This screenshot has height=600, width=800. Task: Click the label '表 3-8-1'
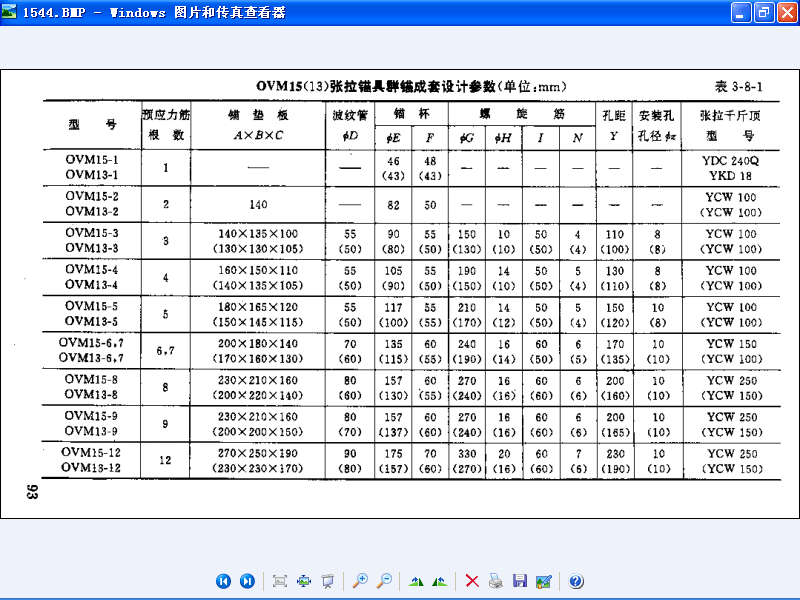[x=739, y=86]
